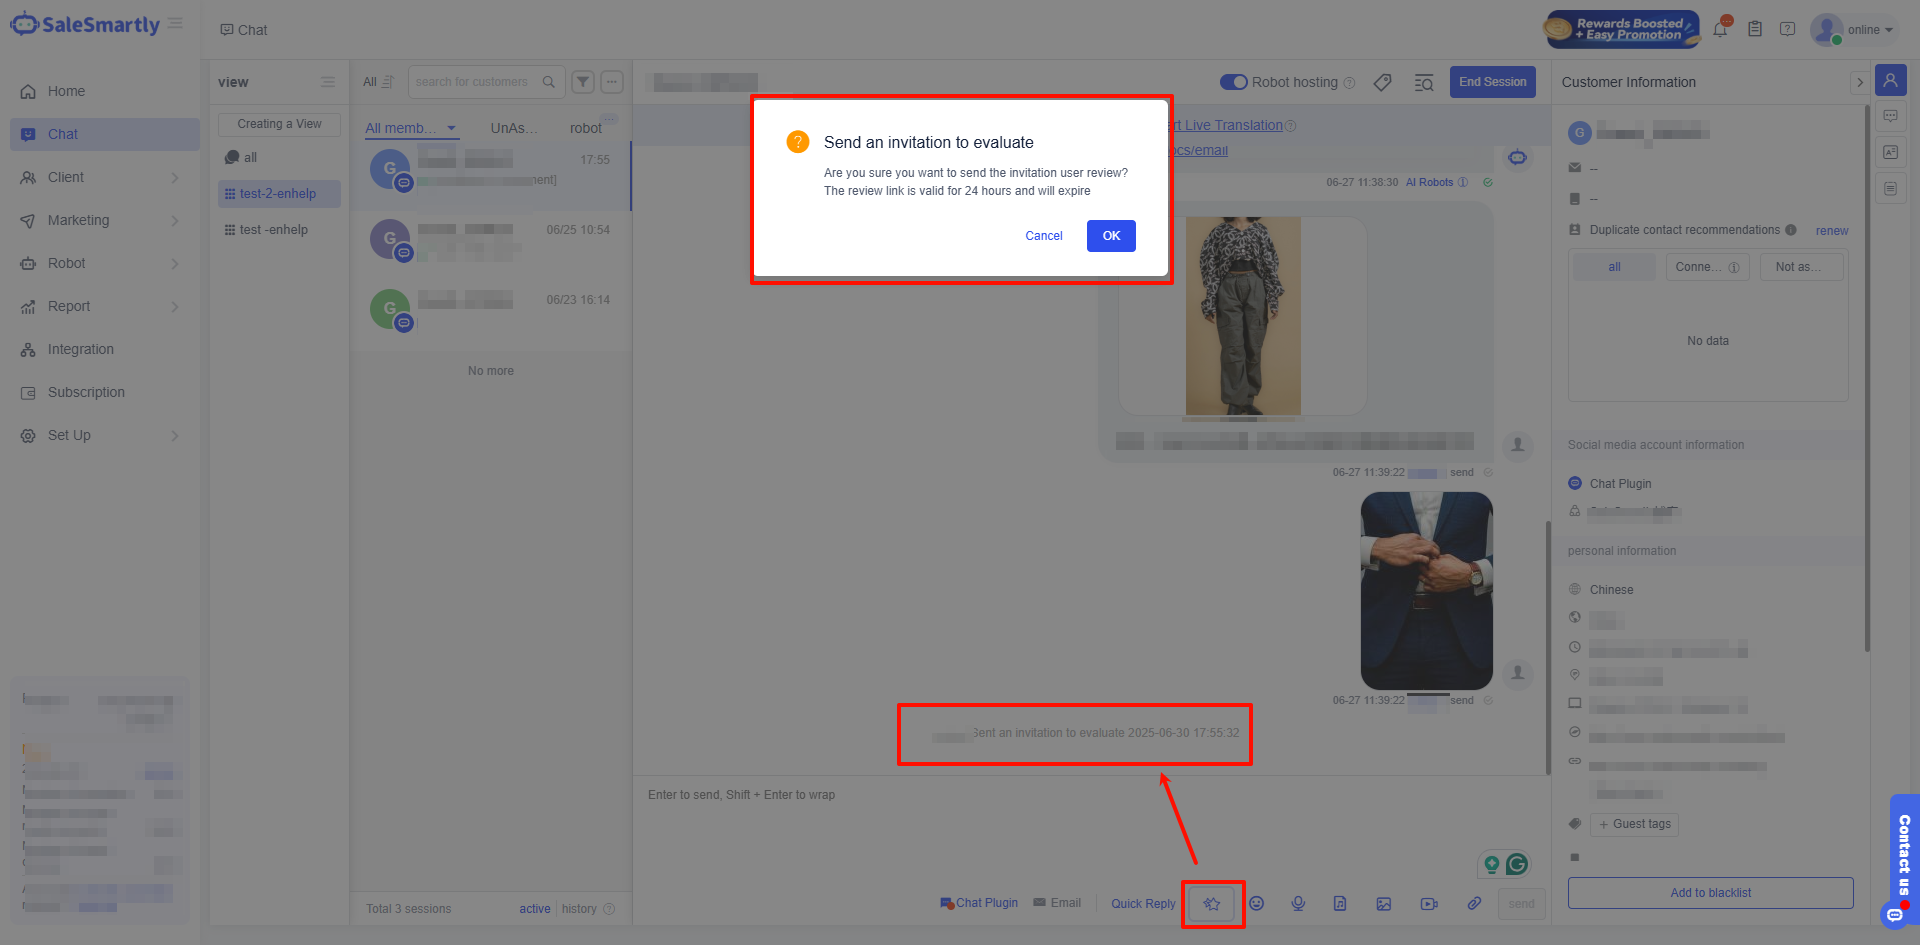Click the End Session button
The image size is (1920, 945).
pyautogui.click(x=1492, y=82)
